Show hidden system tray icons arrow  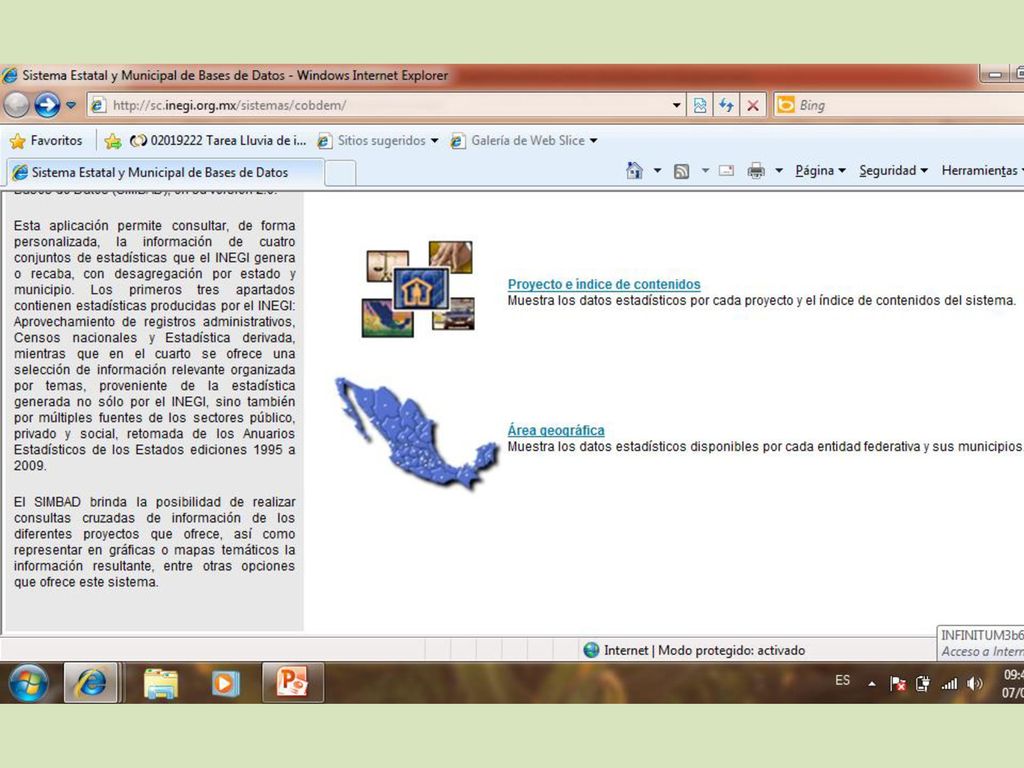click(x=872, y=684)
